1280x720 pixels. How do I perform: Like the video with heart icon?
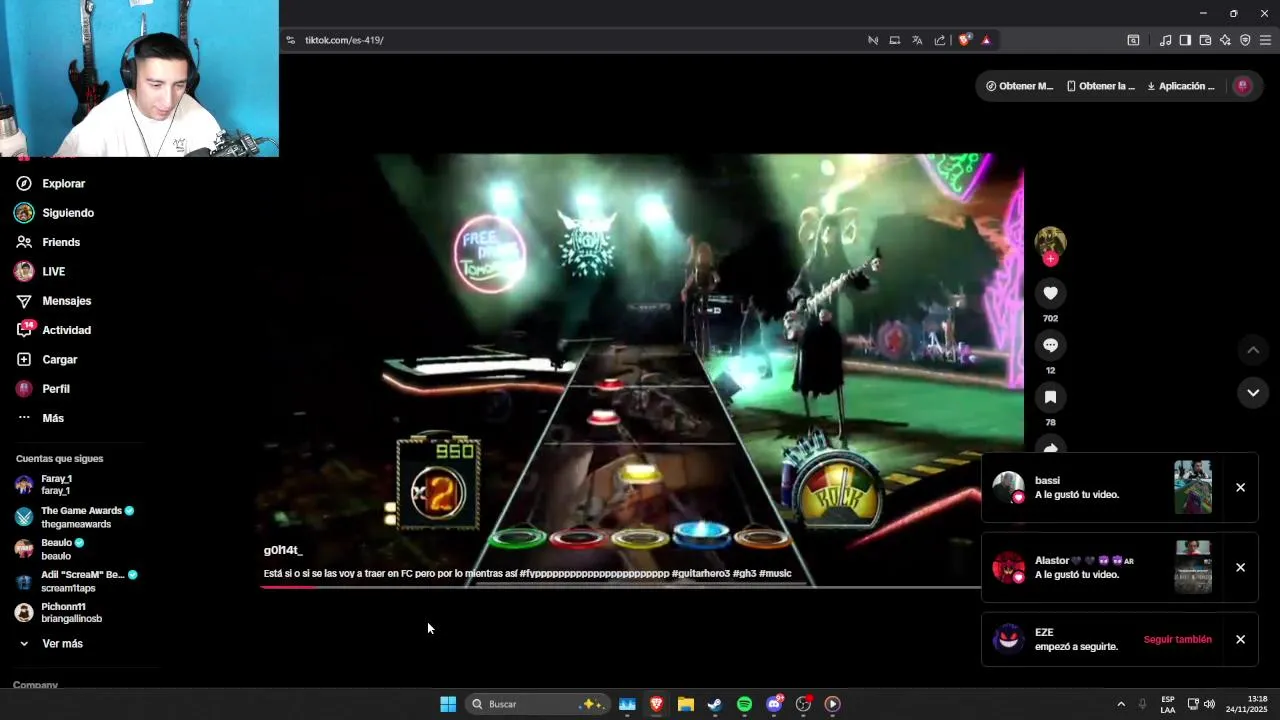point(1050,293)
